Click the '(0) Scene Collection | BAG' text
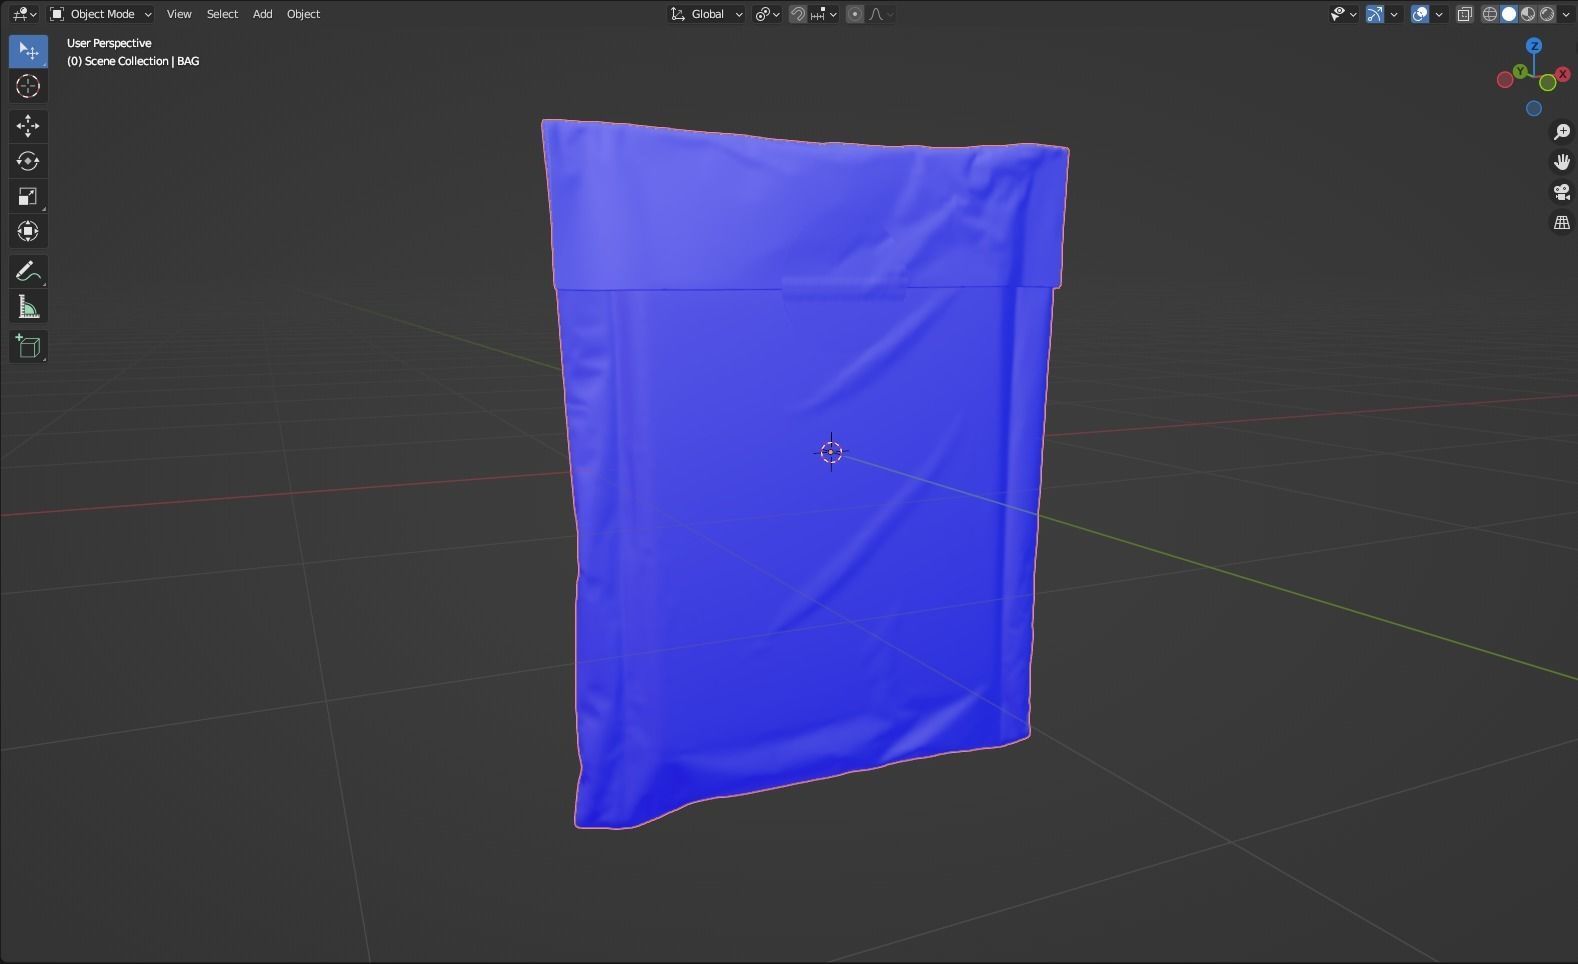This screenshot has width=1578, height=964. (133, 61)
